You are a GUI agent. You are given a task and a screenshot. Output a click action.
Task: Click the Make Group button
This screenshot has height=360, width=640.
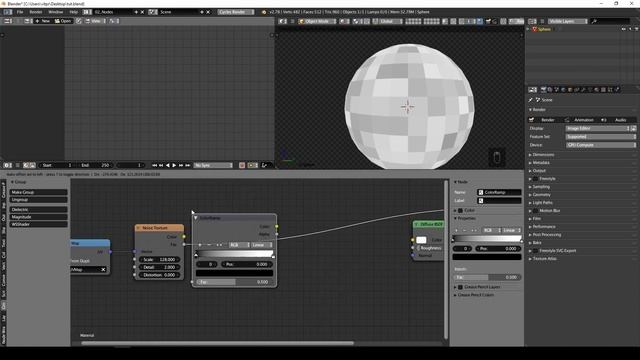point(39,192)
